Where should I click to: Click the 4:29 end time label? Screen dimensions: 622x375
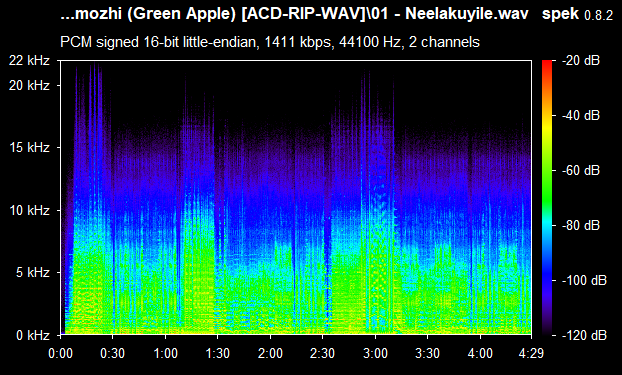coord(531,353)
